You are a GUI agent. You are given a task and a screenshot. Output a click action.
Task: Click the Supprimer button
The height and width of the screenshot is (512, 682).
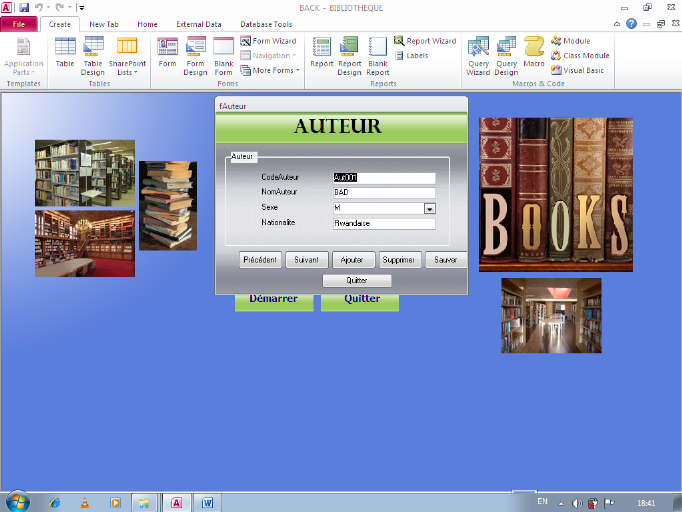tap(400, 260)
